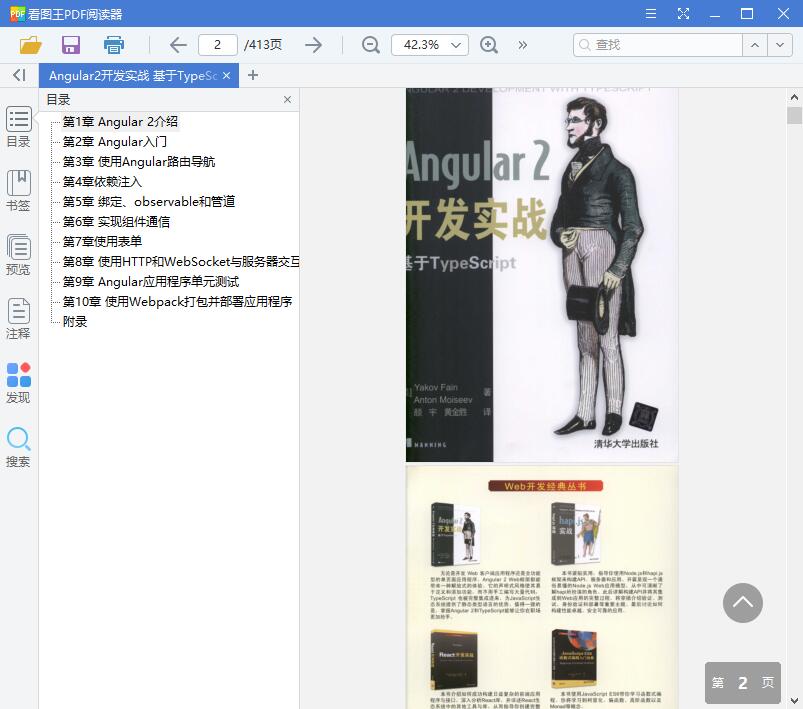Save the current document
This screenshot has height=709, width=803.
click(x=70, y=45)
